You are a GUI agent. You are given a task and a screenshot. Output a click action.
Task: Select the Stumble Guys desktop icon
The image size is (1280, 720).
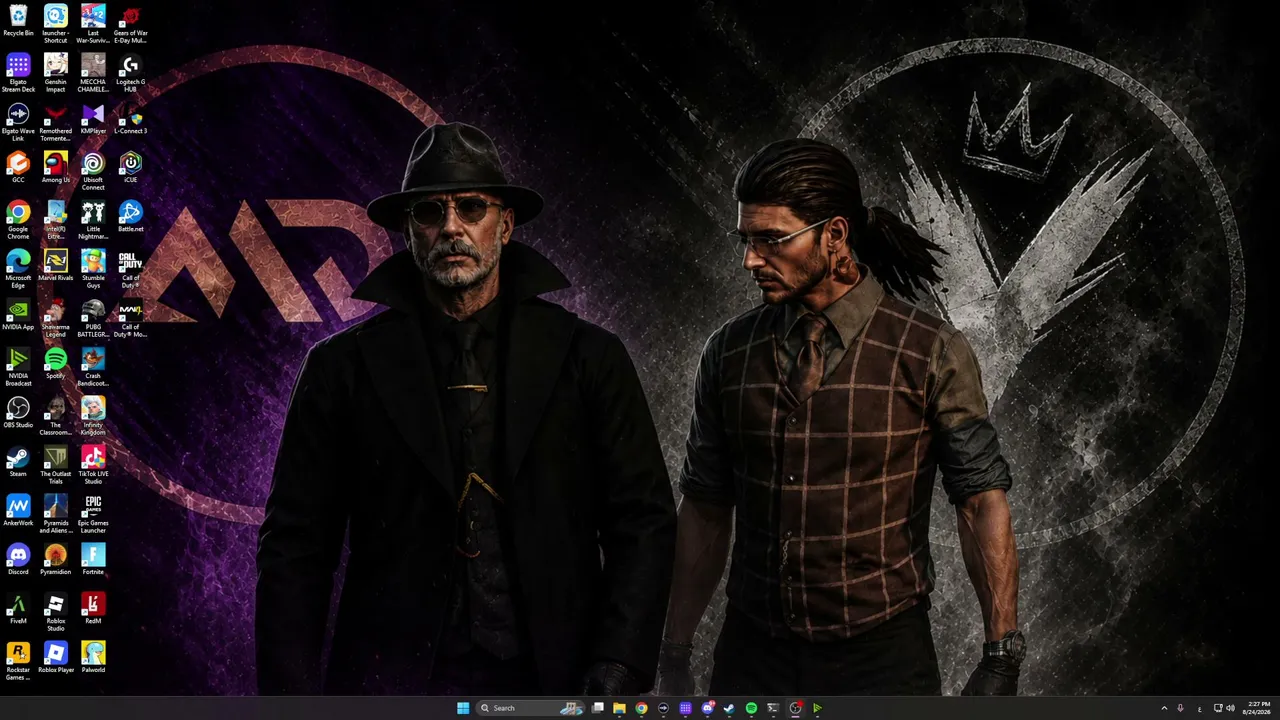click(x=93, y=269)
